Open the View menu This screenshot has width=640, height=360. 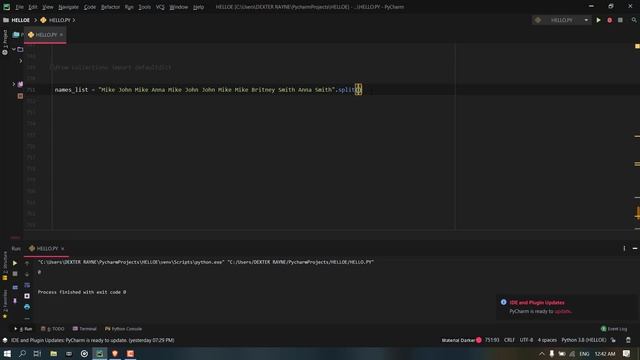[48, 7]
